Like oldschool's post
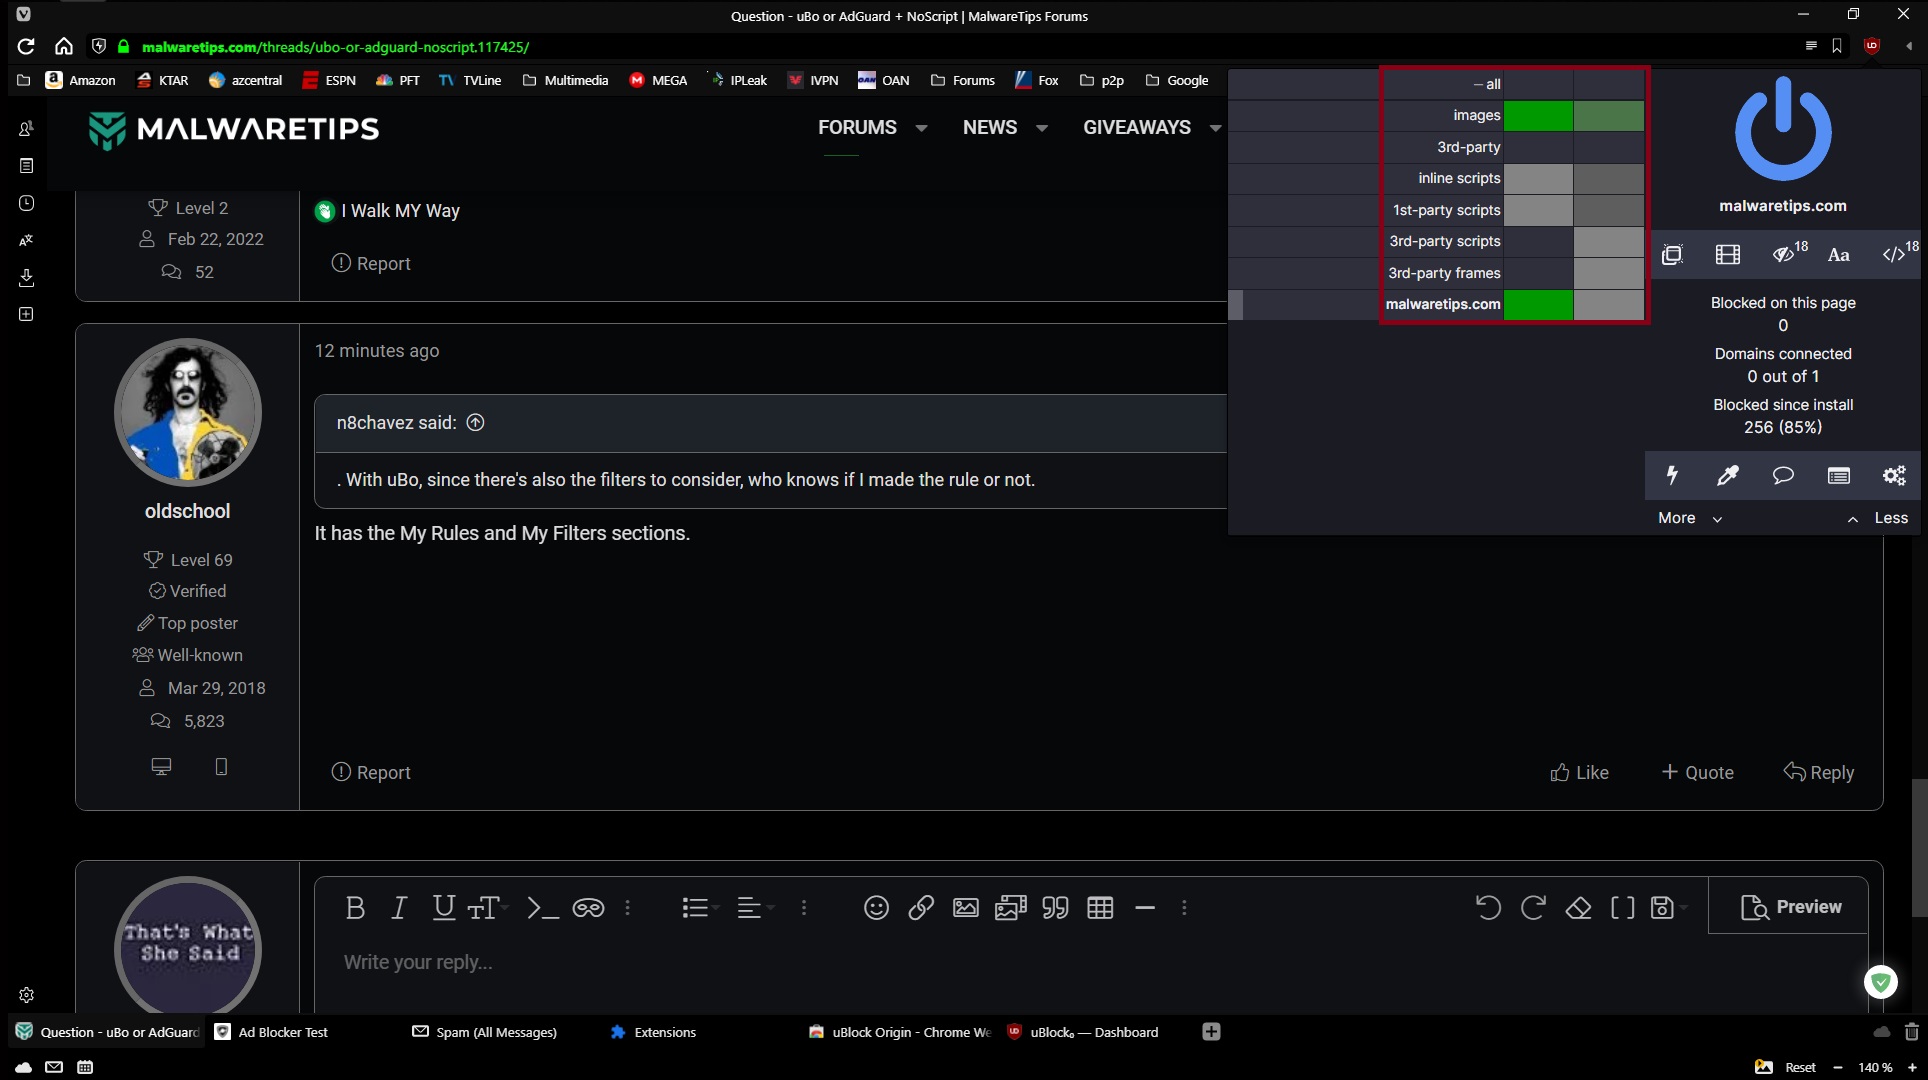The height and width of the screenshot is (1080, 1928). (1579, 773)
